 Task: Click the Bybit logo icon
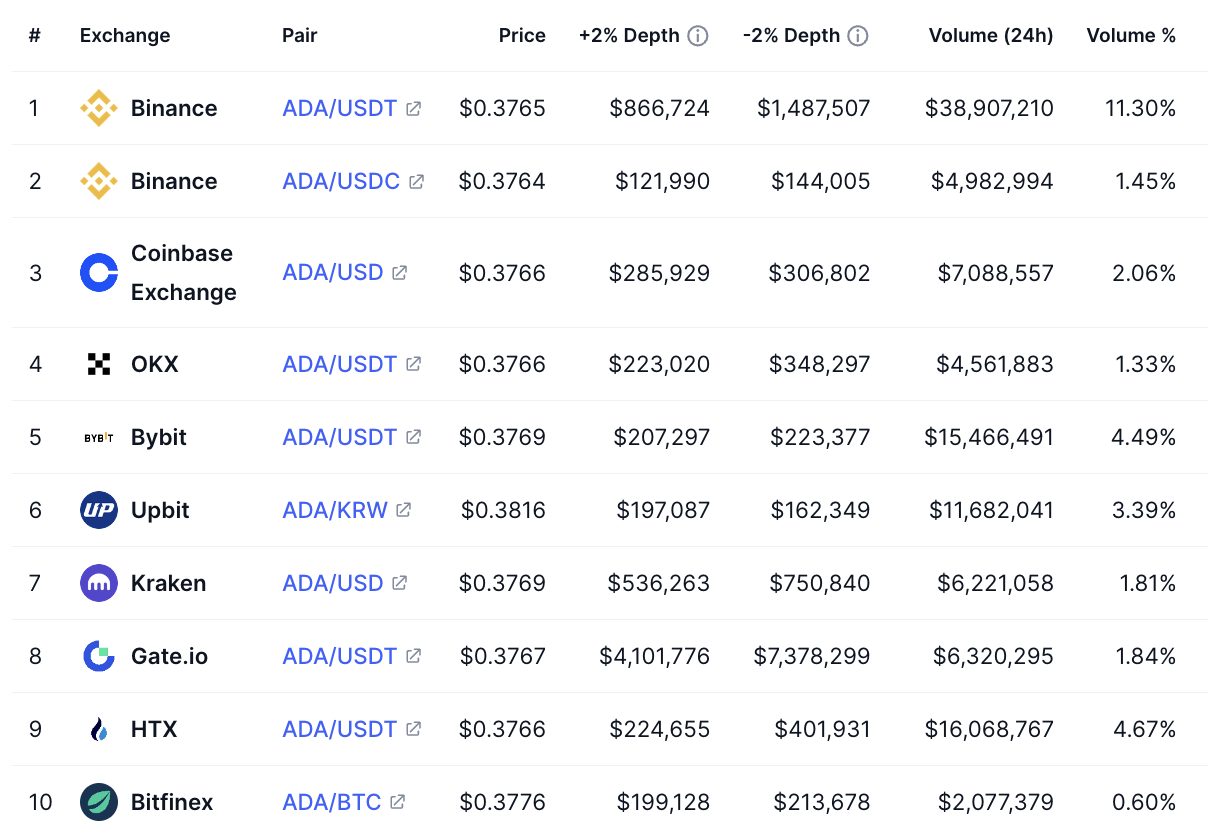coord(99,437)
